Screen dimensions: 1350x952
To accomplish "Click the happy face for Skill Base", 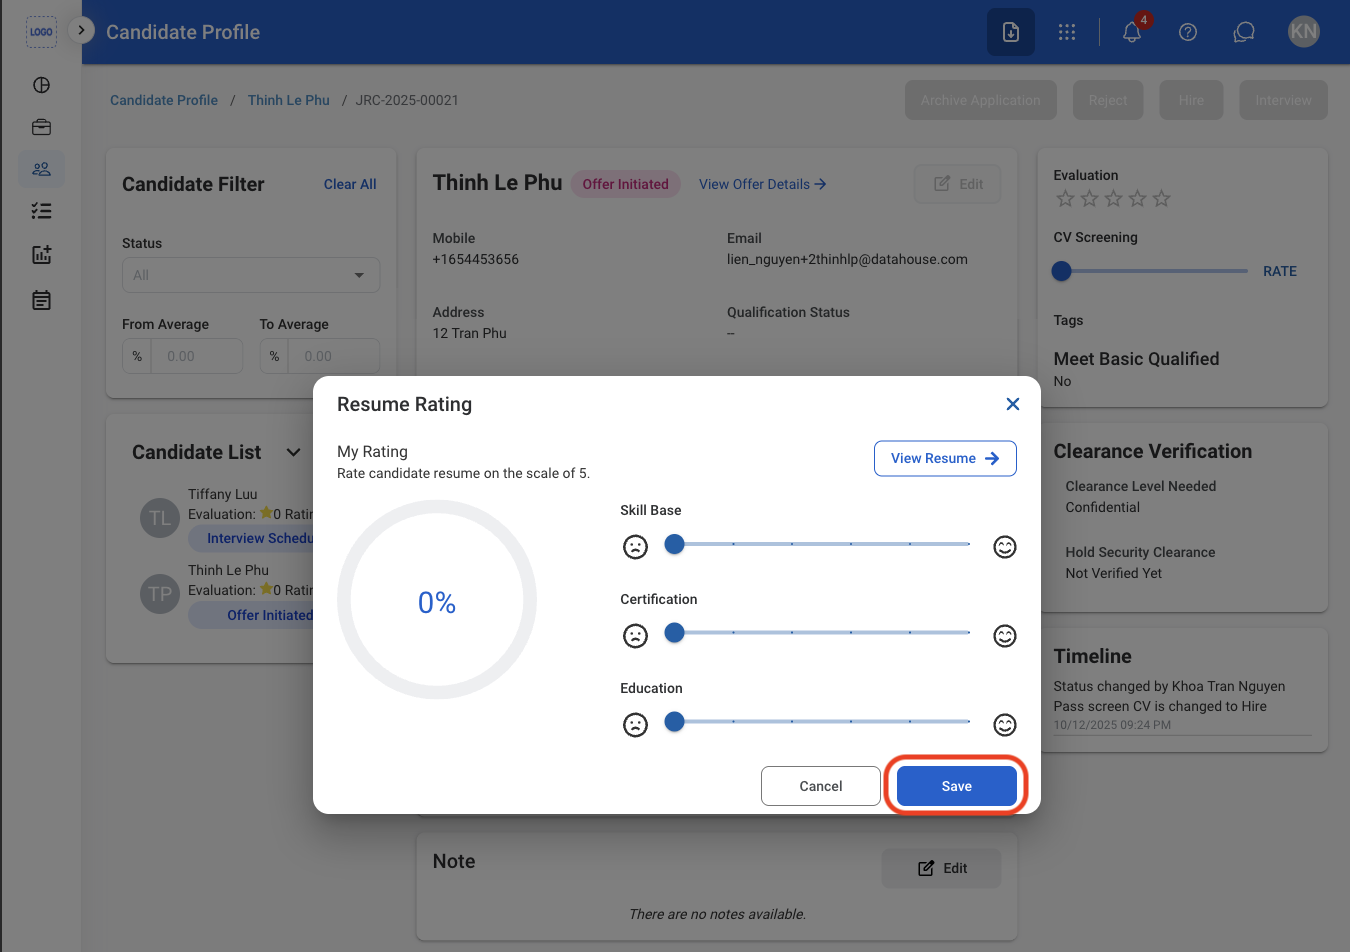I will [x=1005, y=546].
